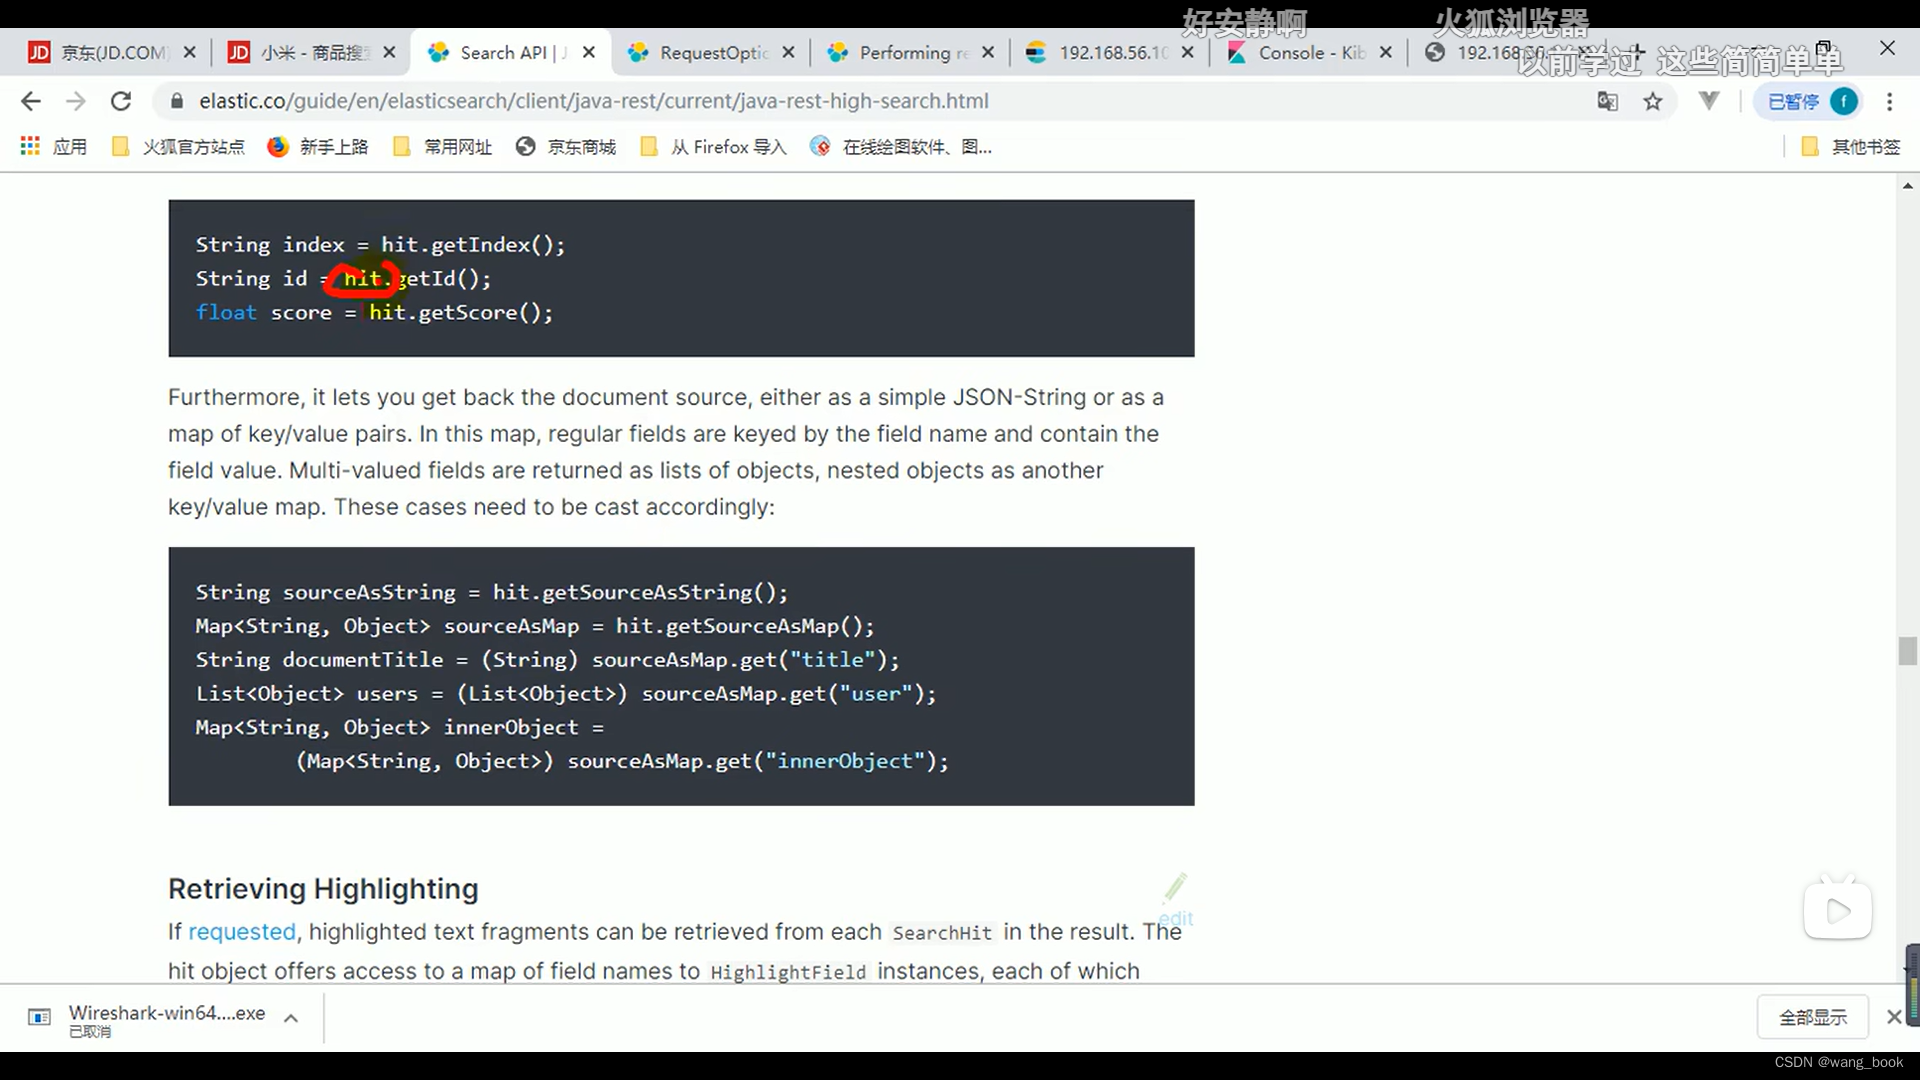1920x1080 pixels.
Task: Close the Search API tab
Action: pos(589,53)
